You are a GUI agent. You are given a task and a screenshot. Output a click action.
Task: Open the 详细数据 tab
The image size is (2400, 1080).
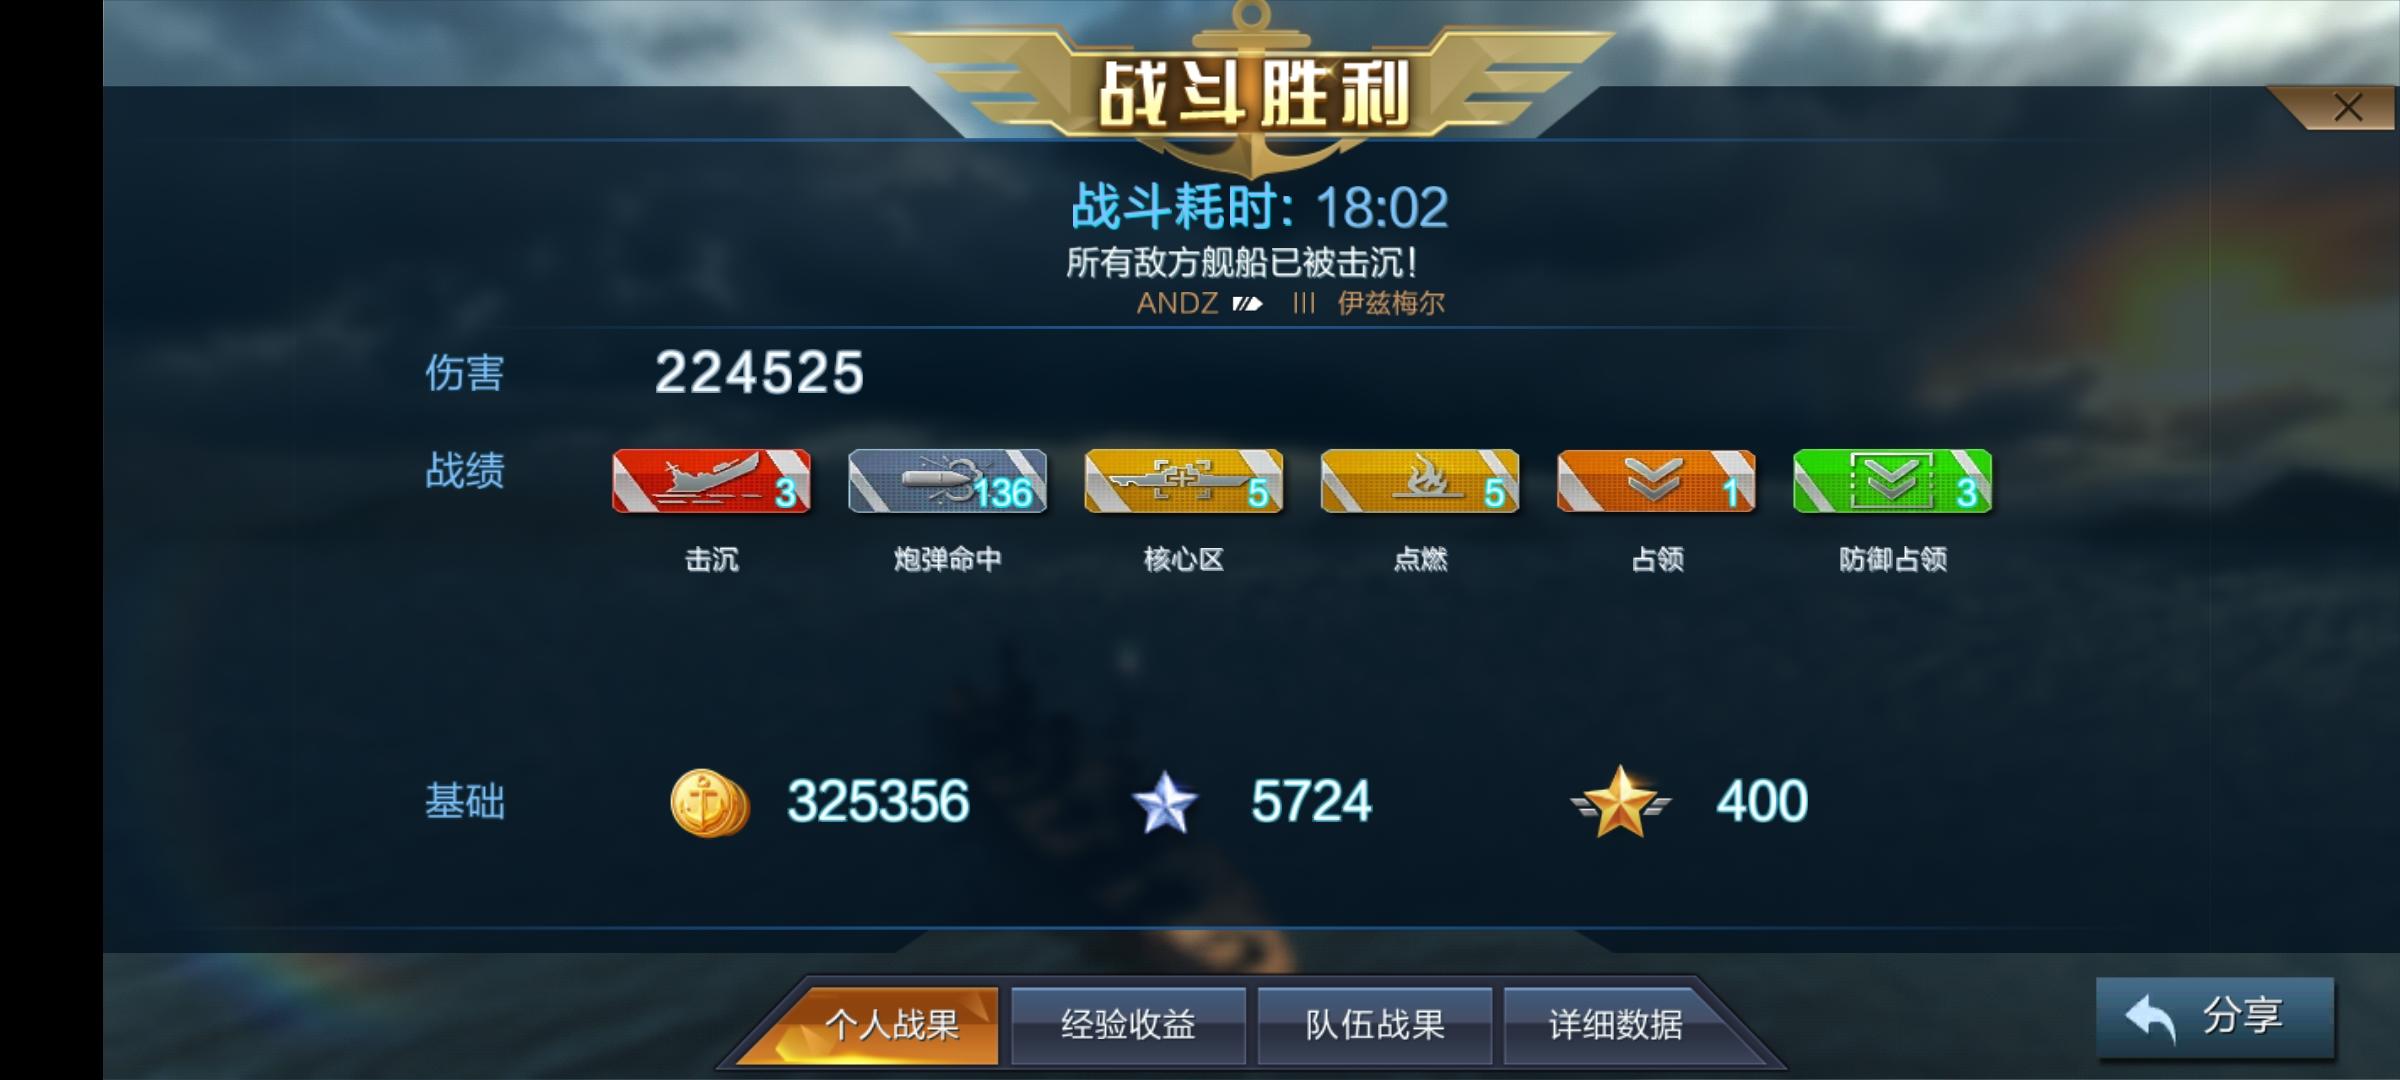pos(1616,1025)
